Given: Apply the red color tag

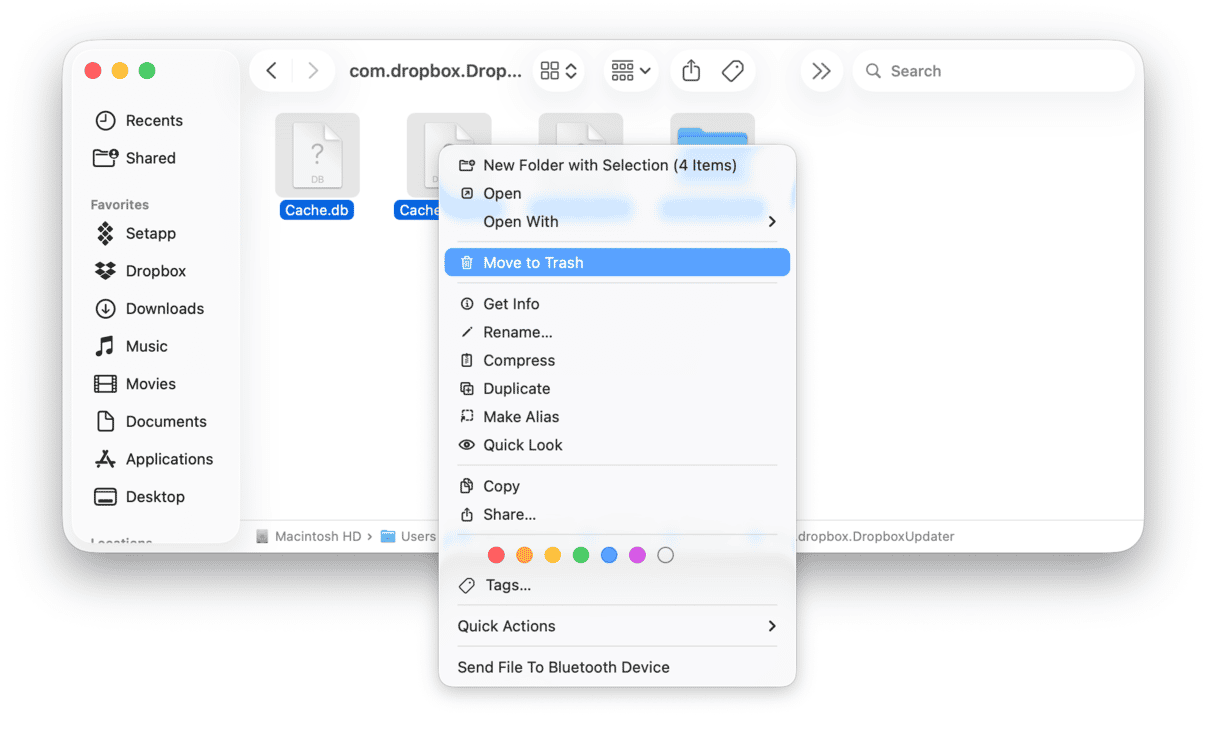Looking at the screenshot, I should [496, 555].
